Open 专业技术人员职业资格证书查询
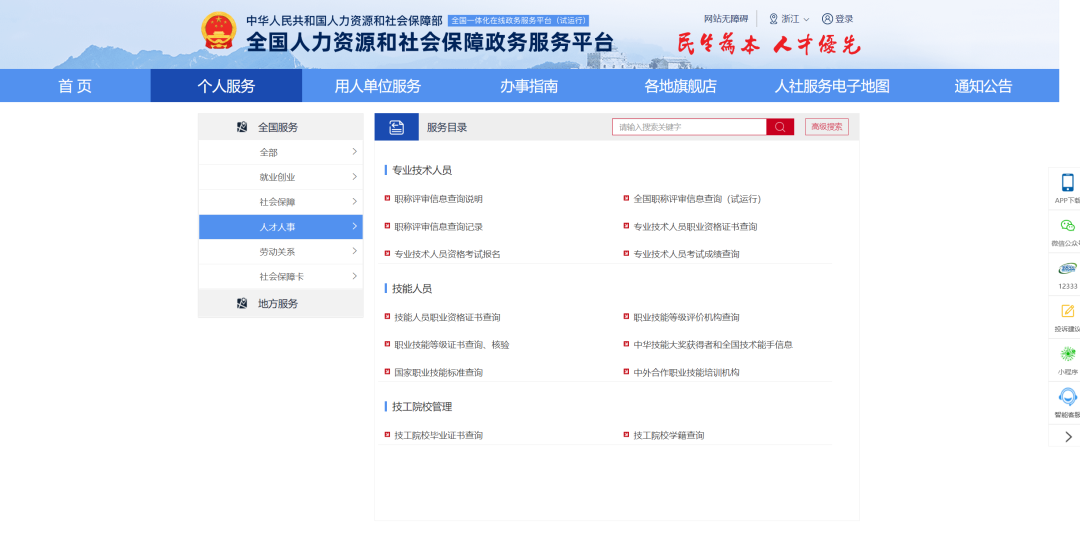The width and height of the screenshot is (1080, 552). click(x=695, y=226)
